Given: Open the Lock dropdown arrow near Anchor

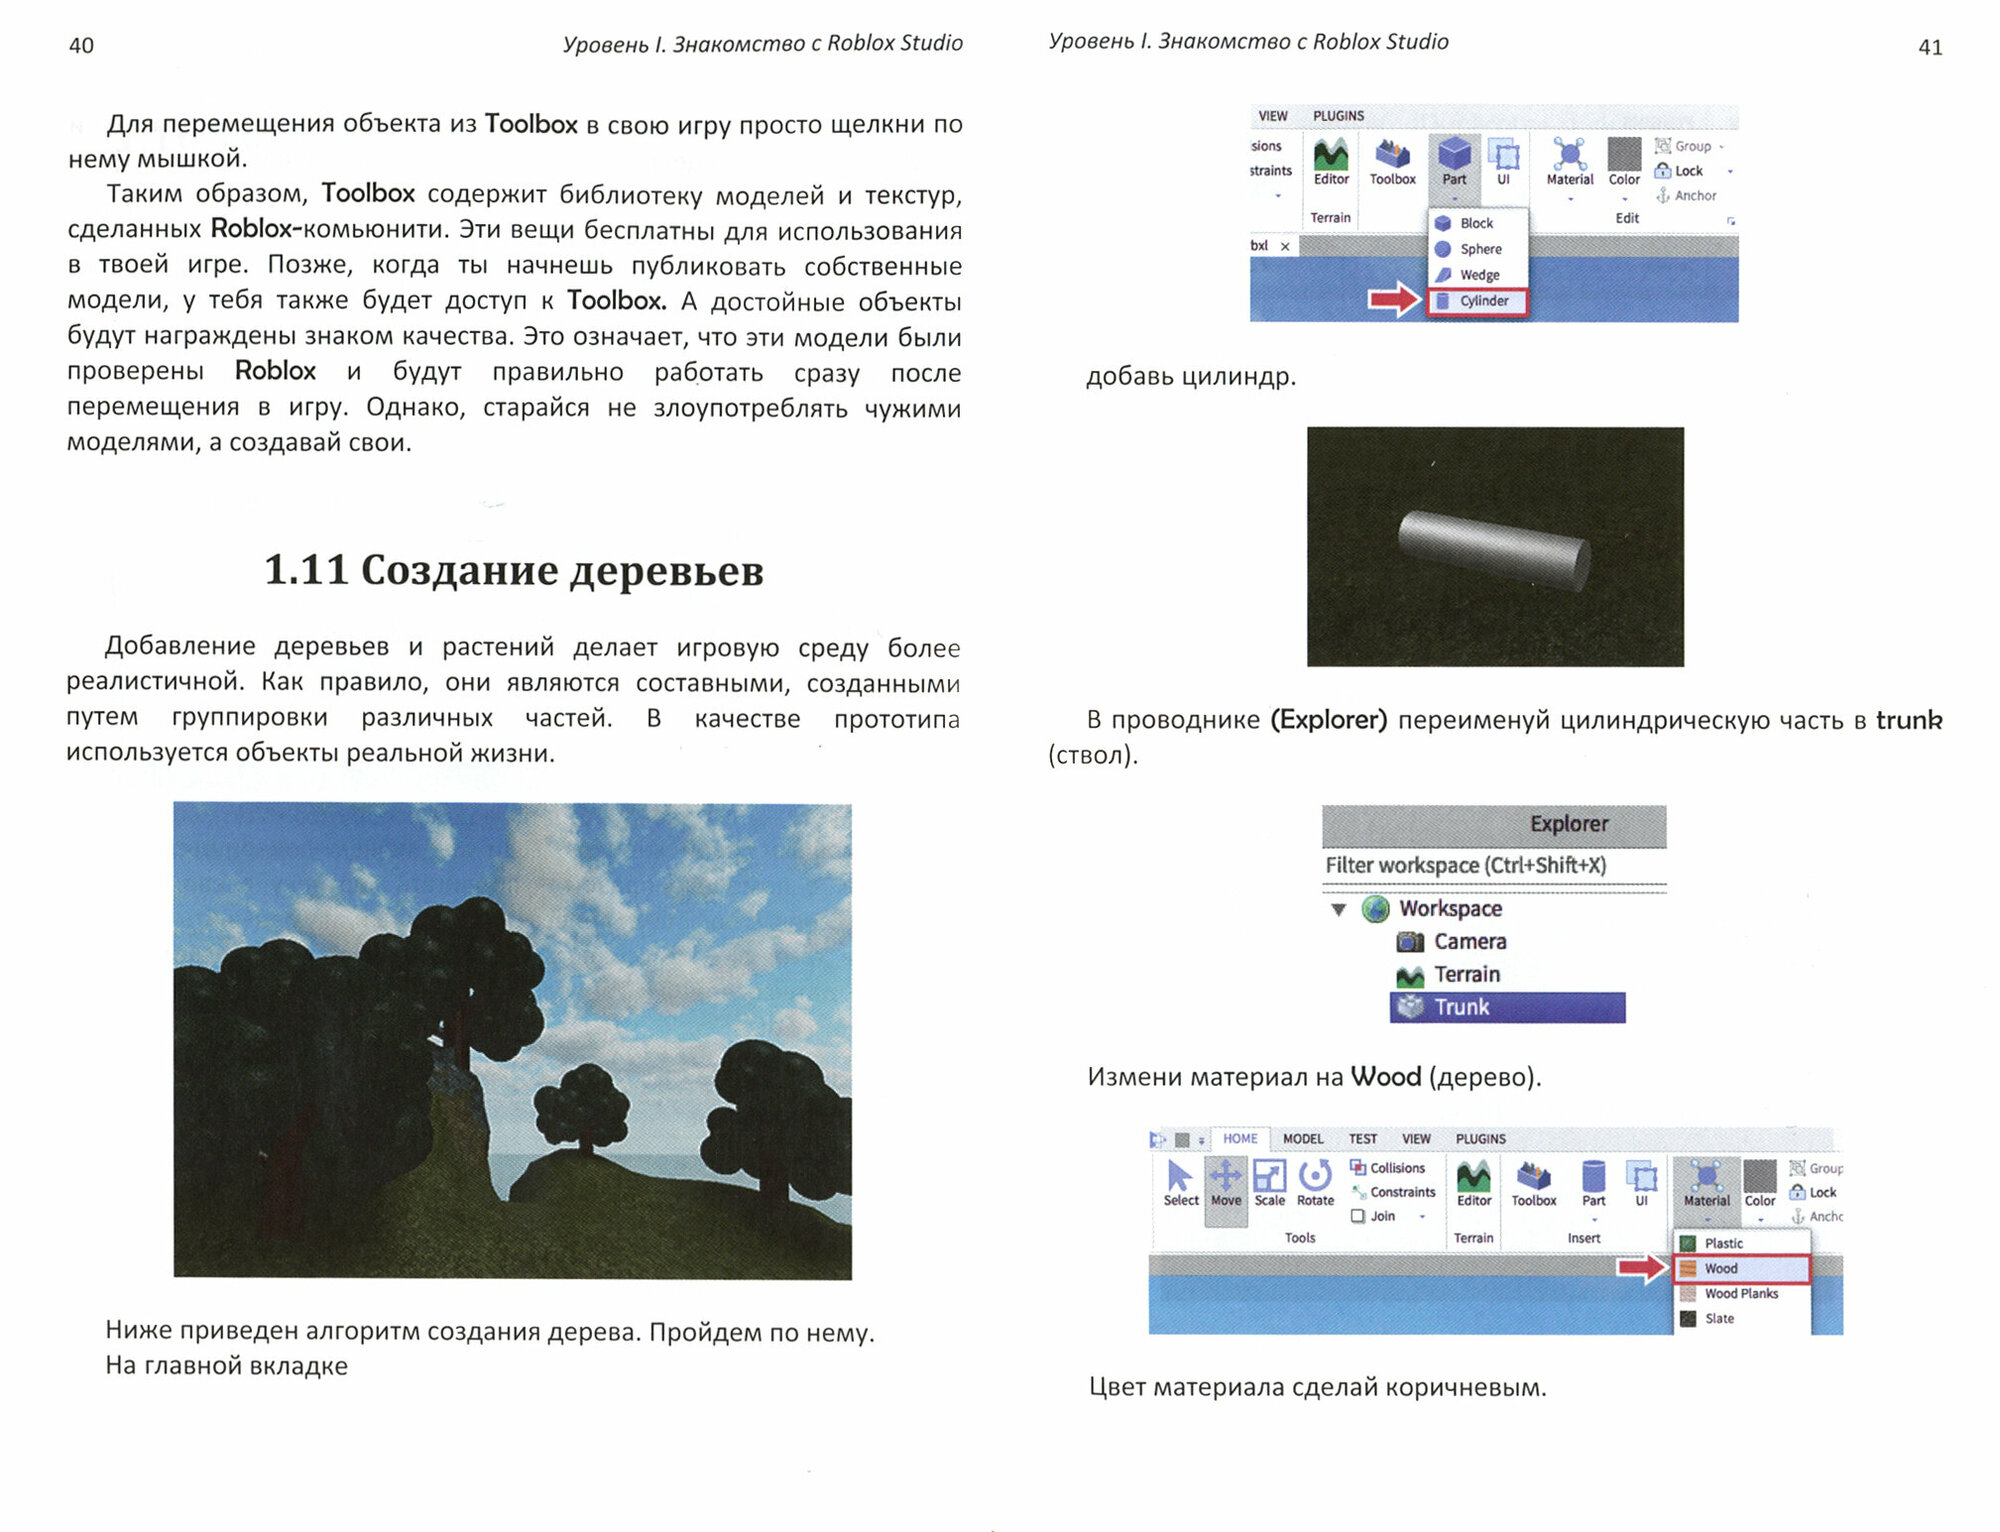Looking at the screenshot, I should pos(1730,171).
